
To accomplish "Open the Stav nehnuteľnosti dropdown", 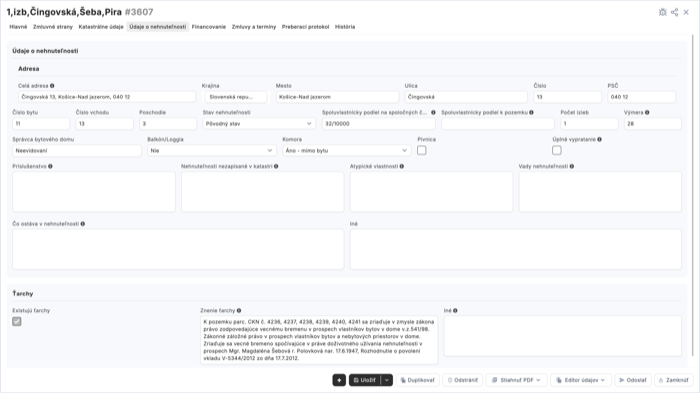I will tap(259, 124).
